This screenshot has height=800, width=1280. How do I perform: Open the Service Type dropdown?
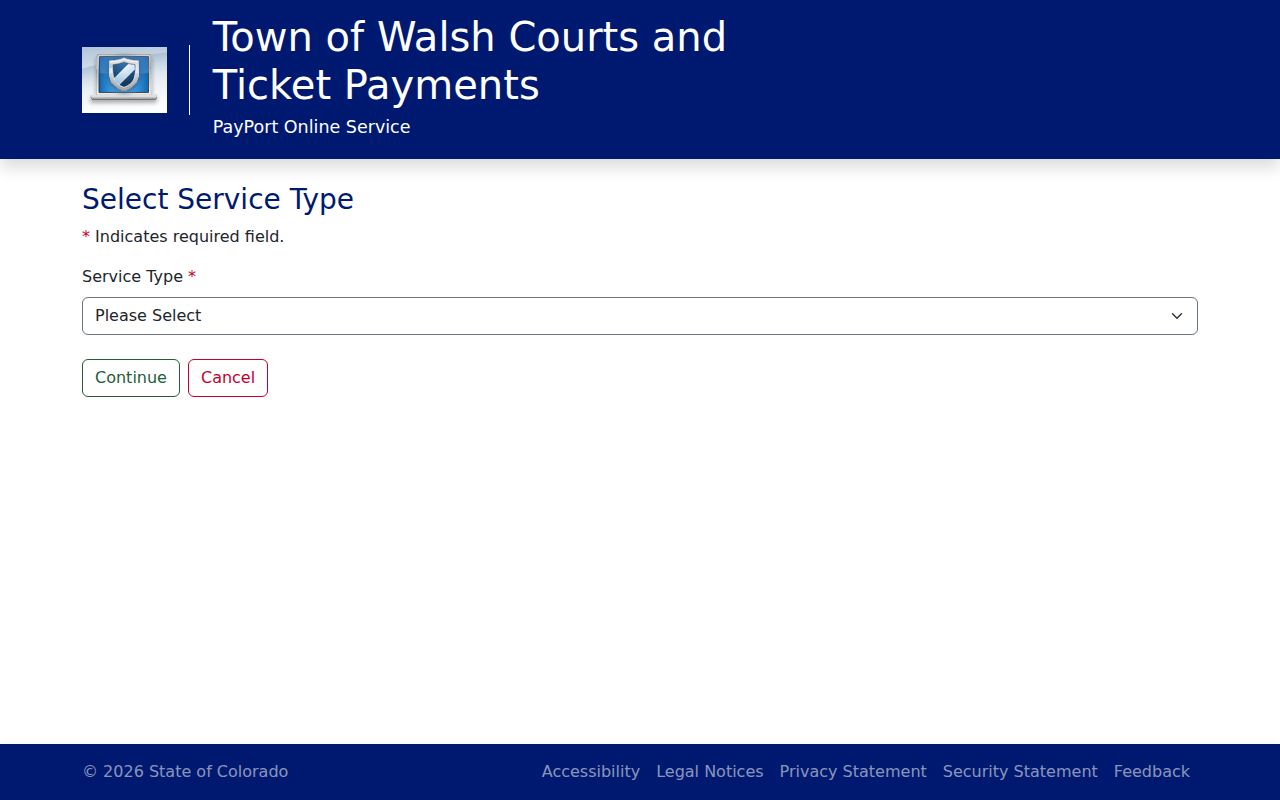pyautogui.click(x=640, y=316)
